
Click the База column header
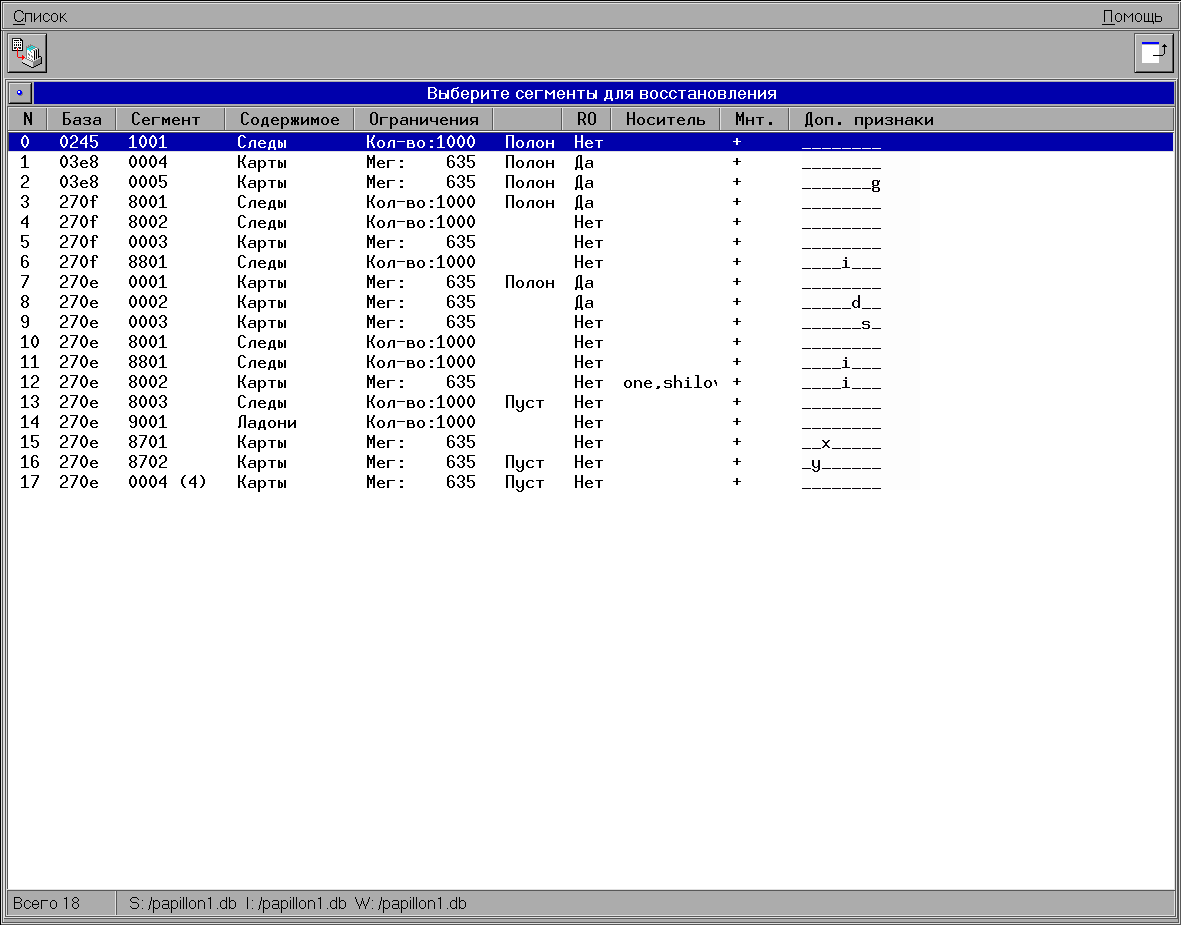click(81, 119)
